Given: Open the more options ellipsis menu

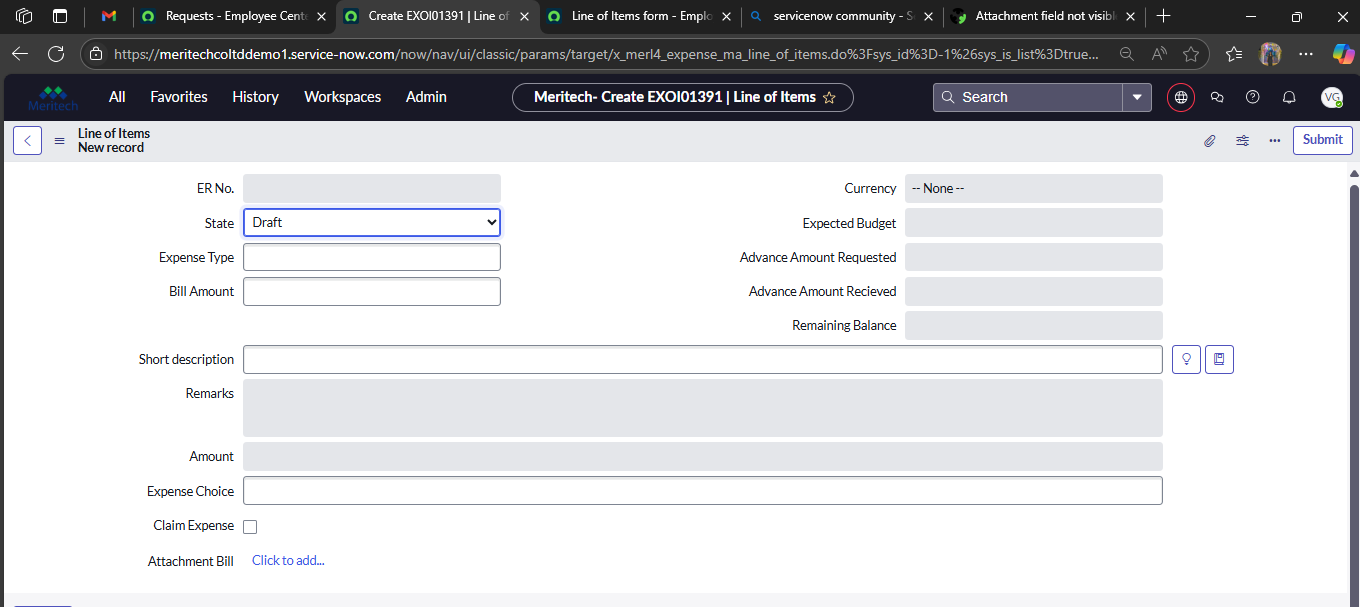Looking at the screenshot, I should click(1275, 141).
